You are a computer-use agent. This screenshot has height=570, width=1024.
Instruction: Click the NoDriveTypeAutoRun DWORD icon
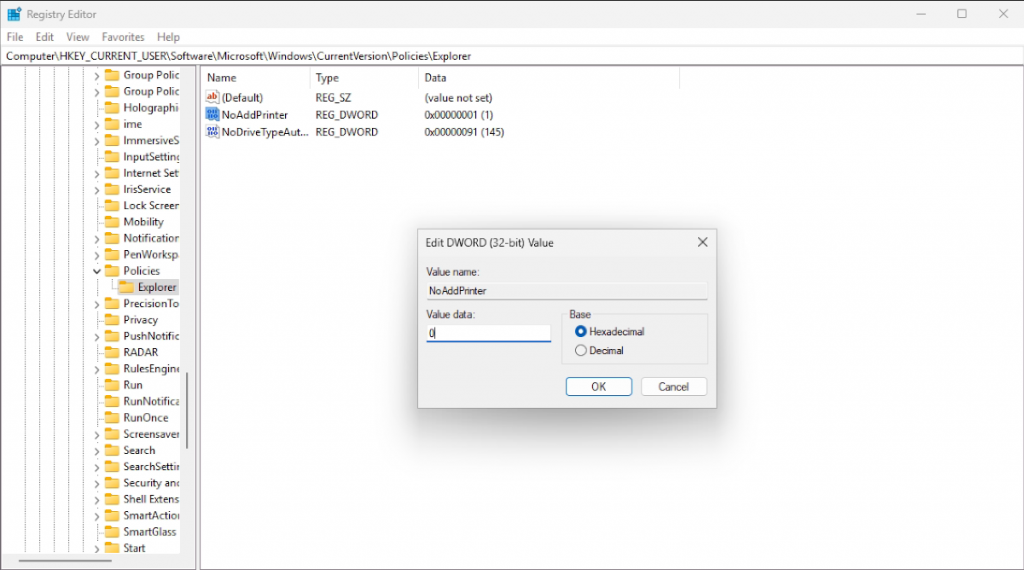(x=212, y=132)
